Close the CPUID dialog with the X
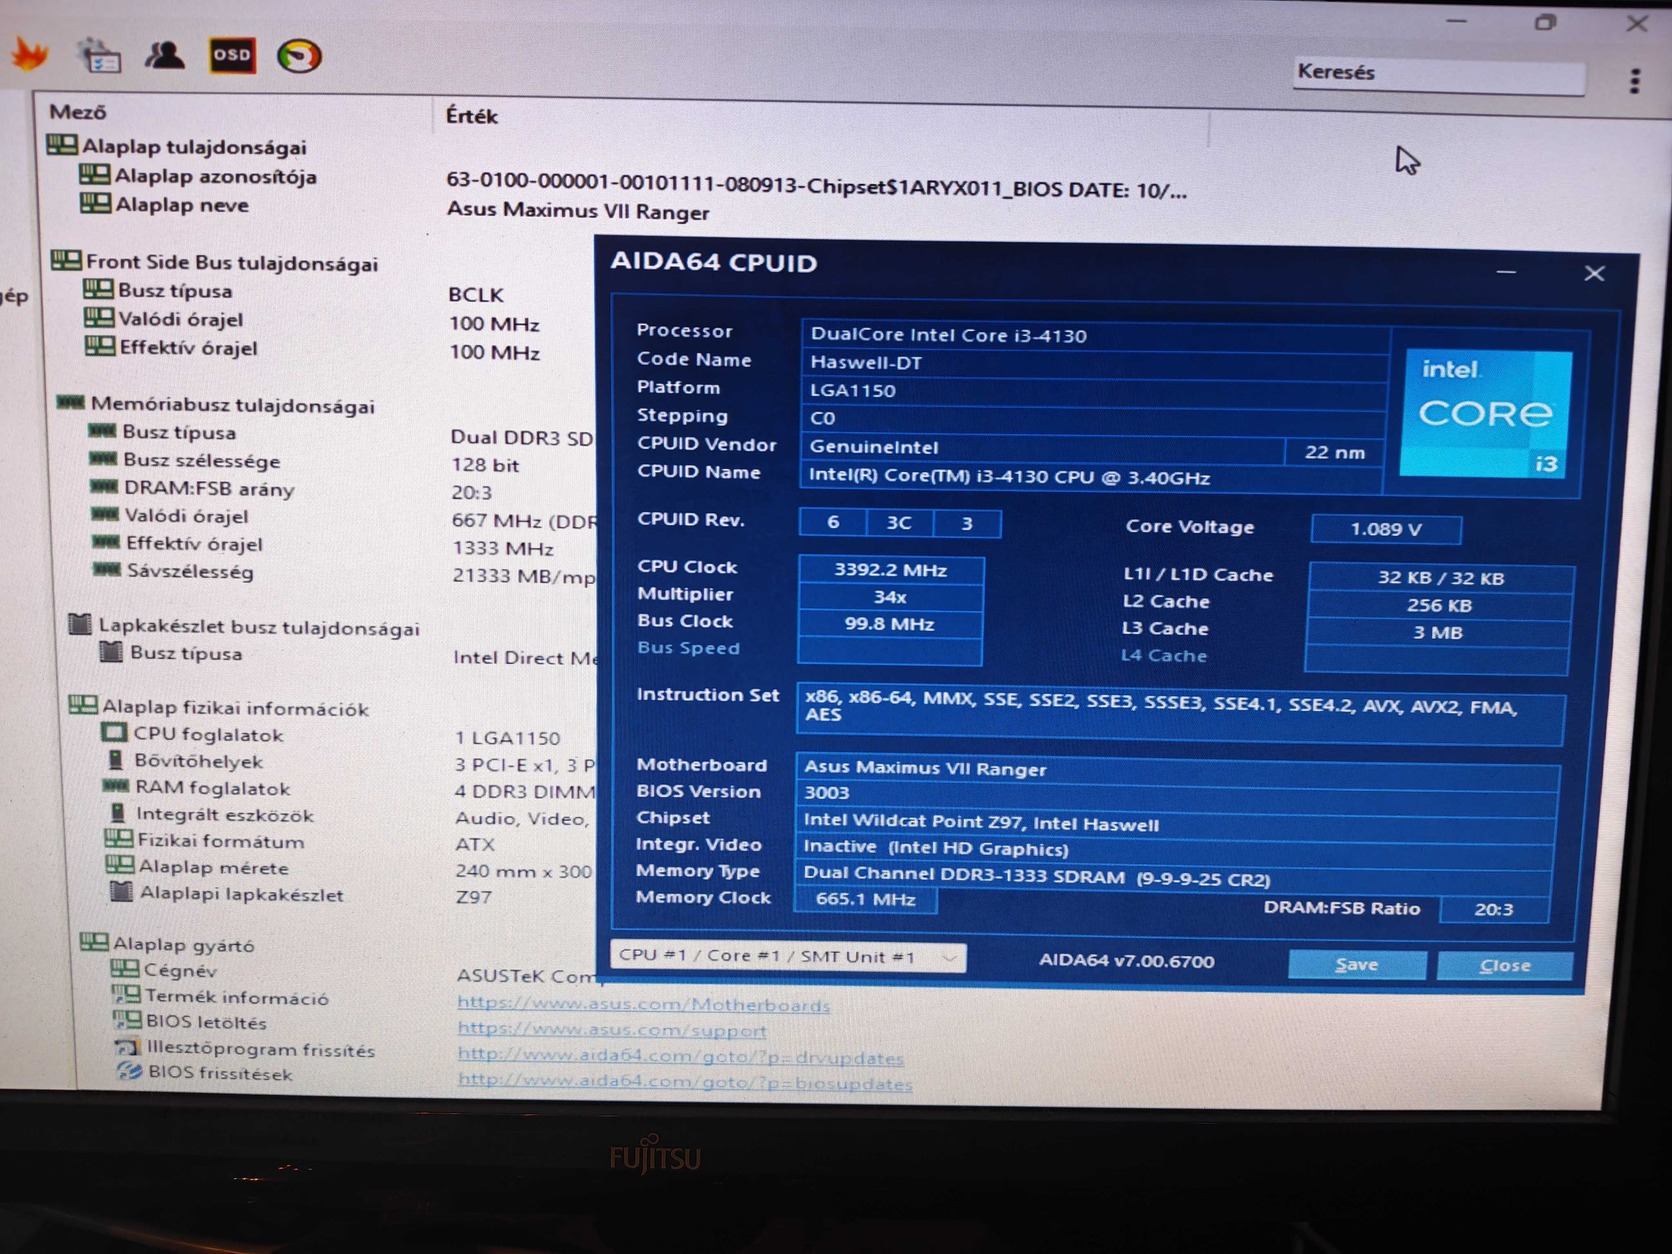 point(1594,273)
